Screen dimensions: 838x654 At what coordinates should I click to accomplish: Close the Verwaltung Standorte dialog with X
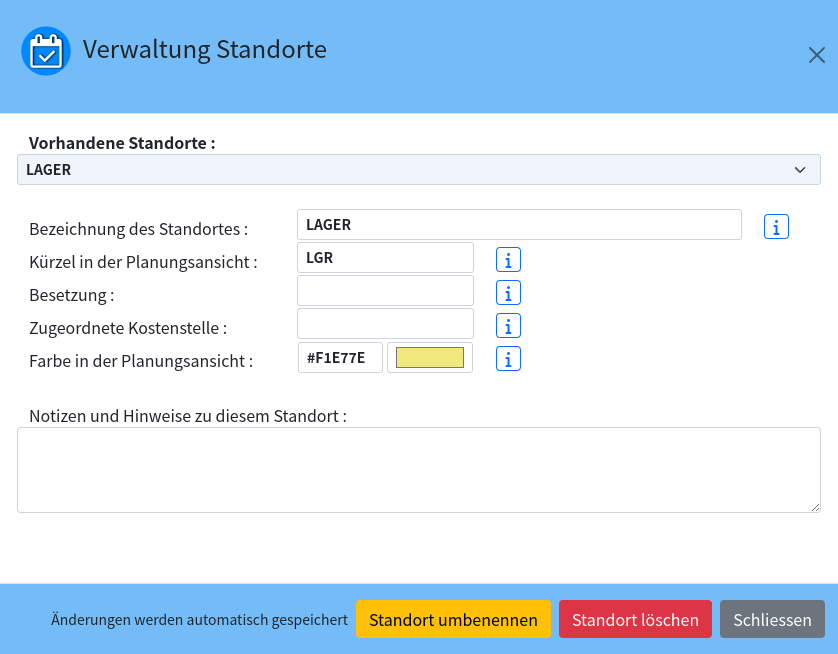coord(817,55)
